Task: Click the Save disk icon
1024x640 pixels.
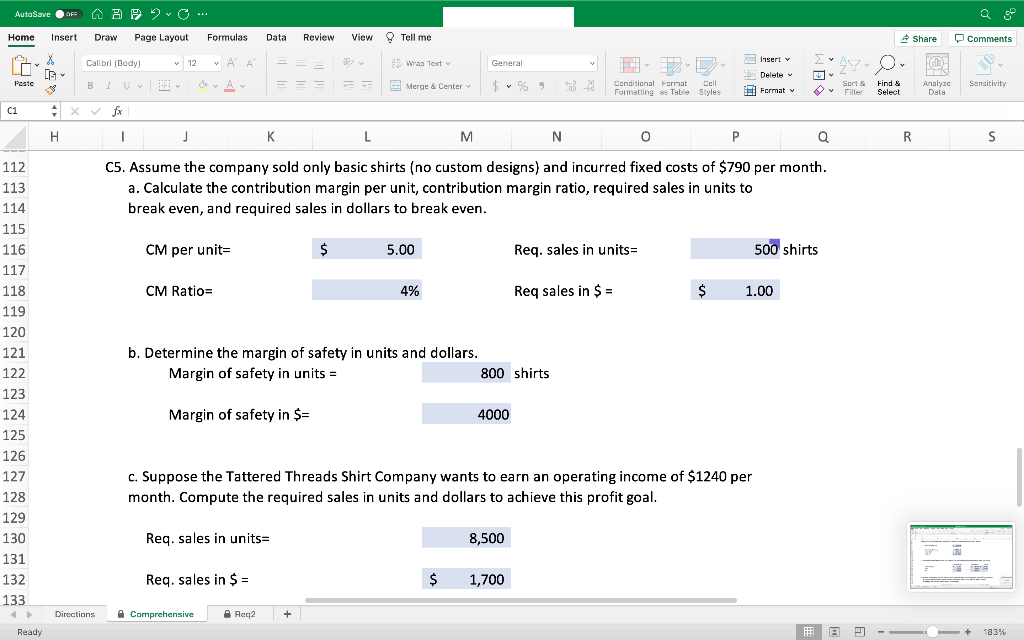Action: (117, 14)
